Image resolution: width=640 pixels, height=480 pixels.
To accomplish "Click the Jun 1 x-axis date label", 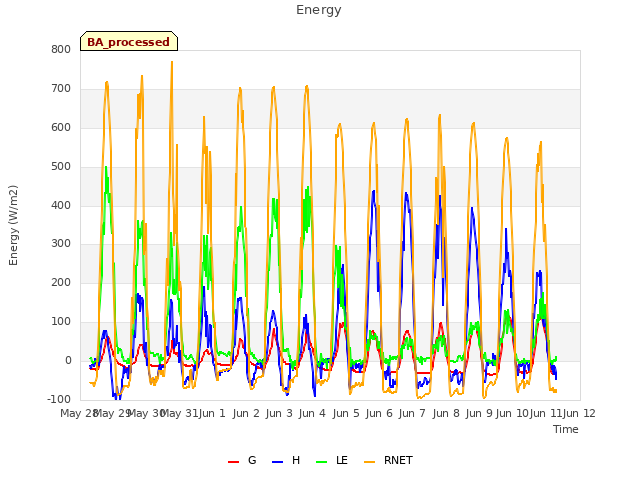I will point(212,413).
